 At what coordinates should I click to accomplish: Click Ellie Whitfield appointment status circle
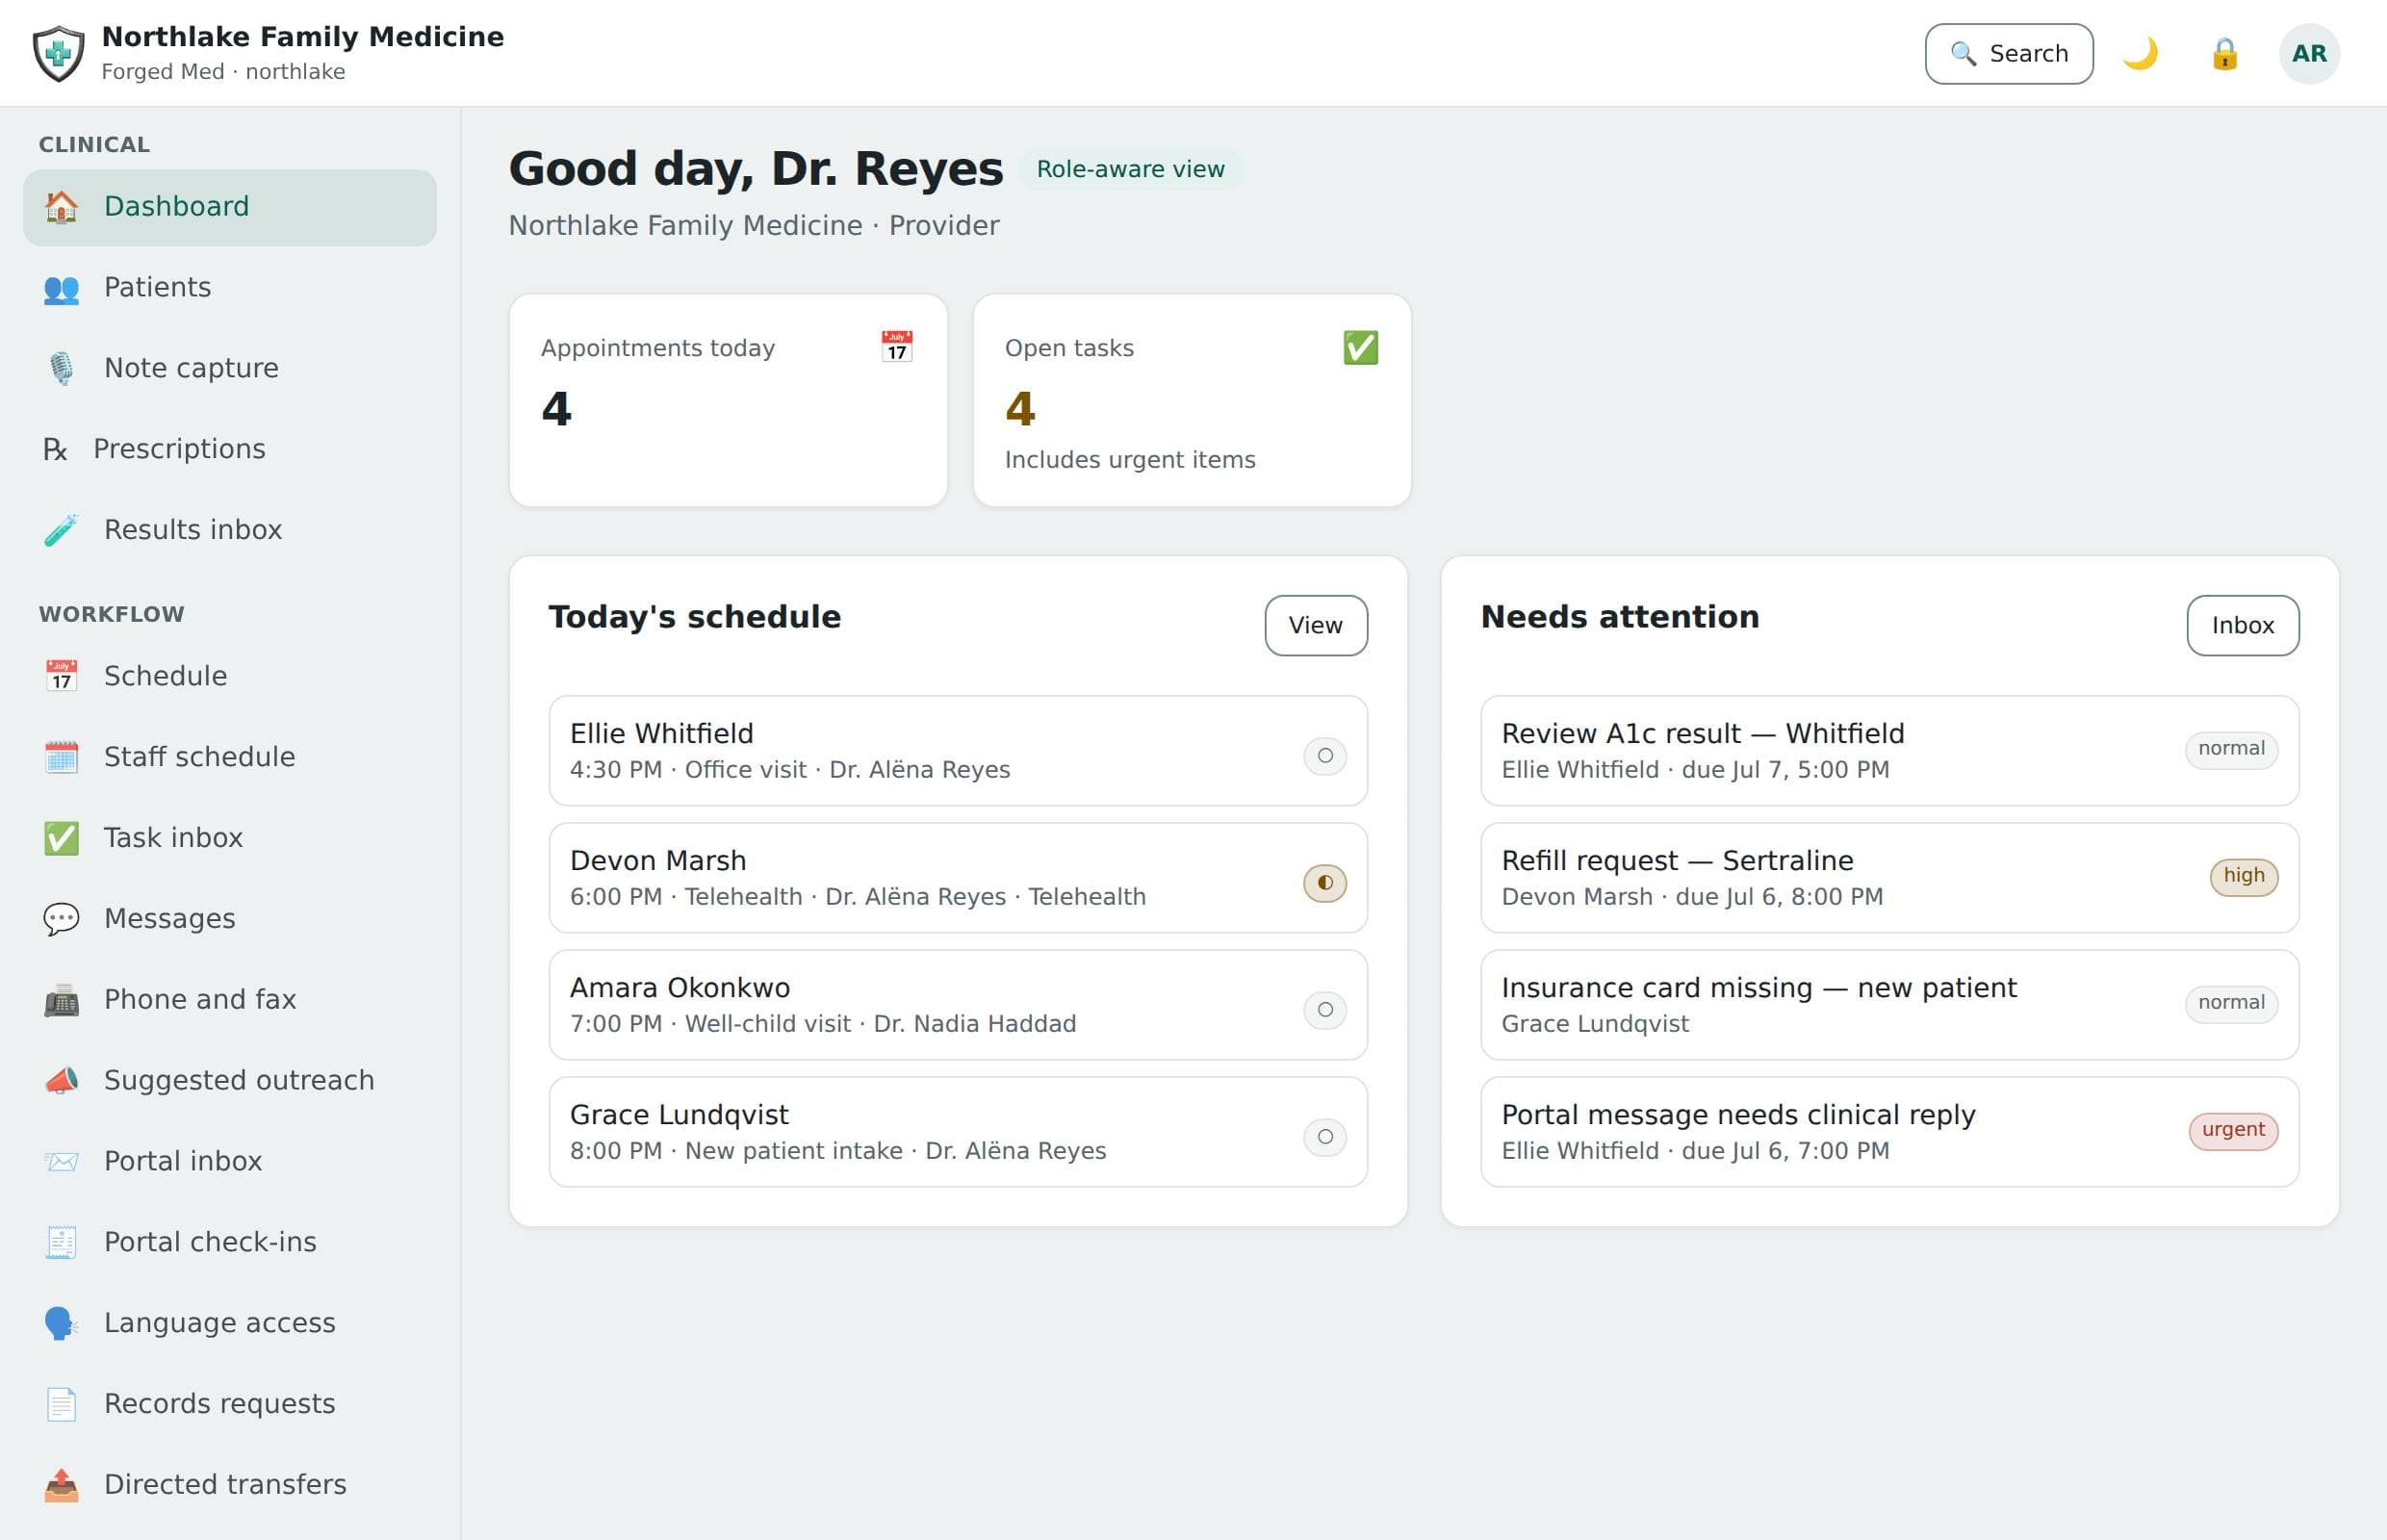click(x=1324, y=756)
